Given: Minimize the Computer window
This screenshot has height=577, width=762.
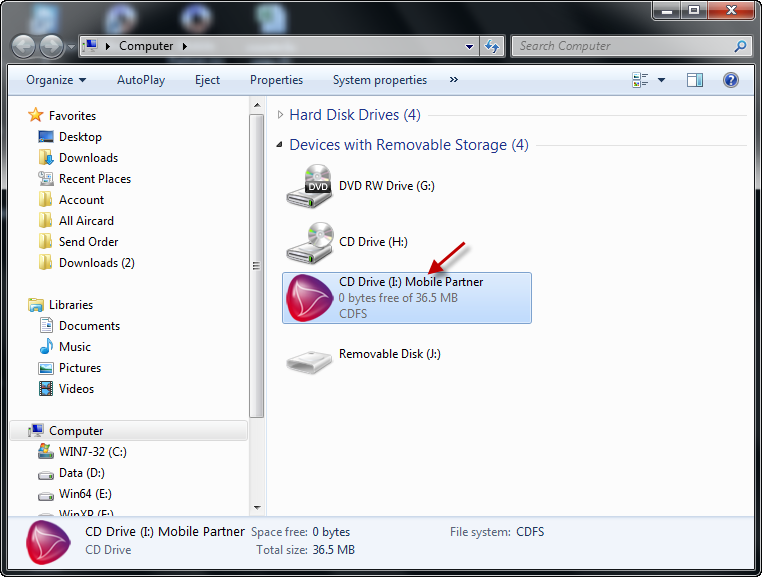Looking at the screenshot, I should click(667, 10).
